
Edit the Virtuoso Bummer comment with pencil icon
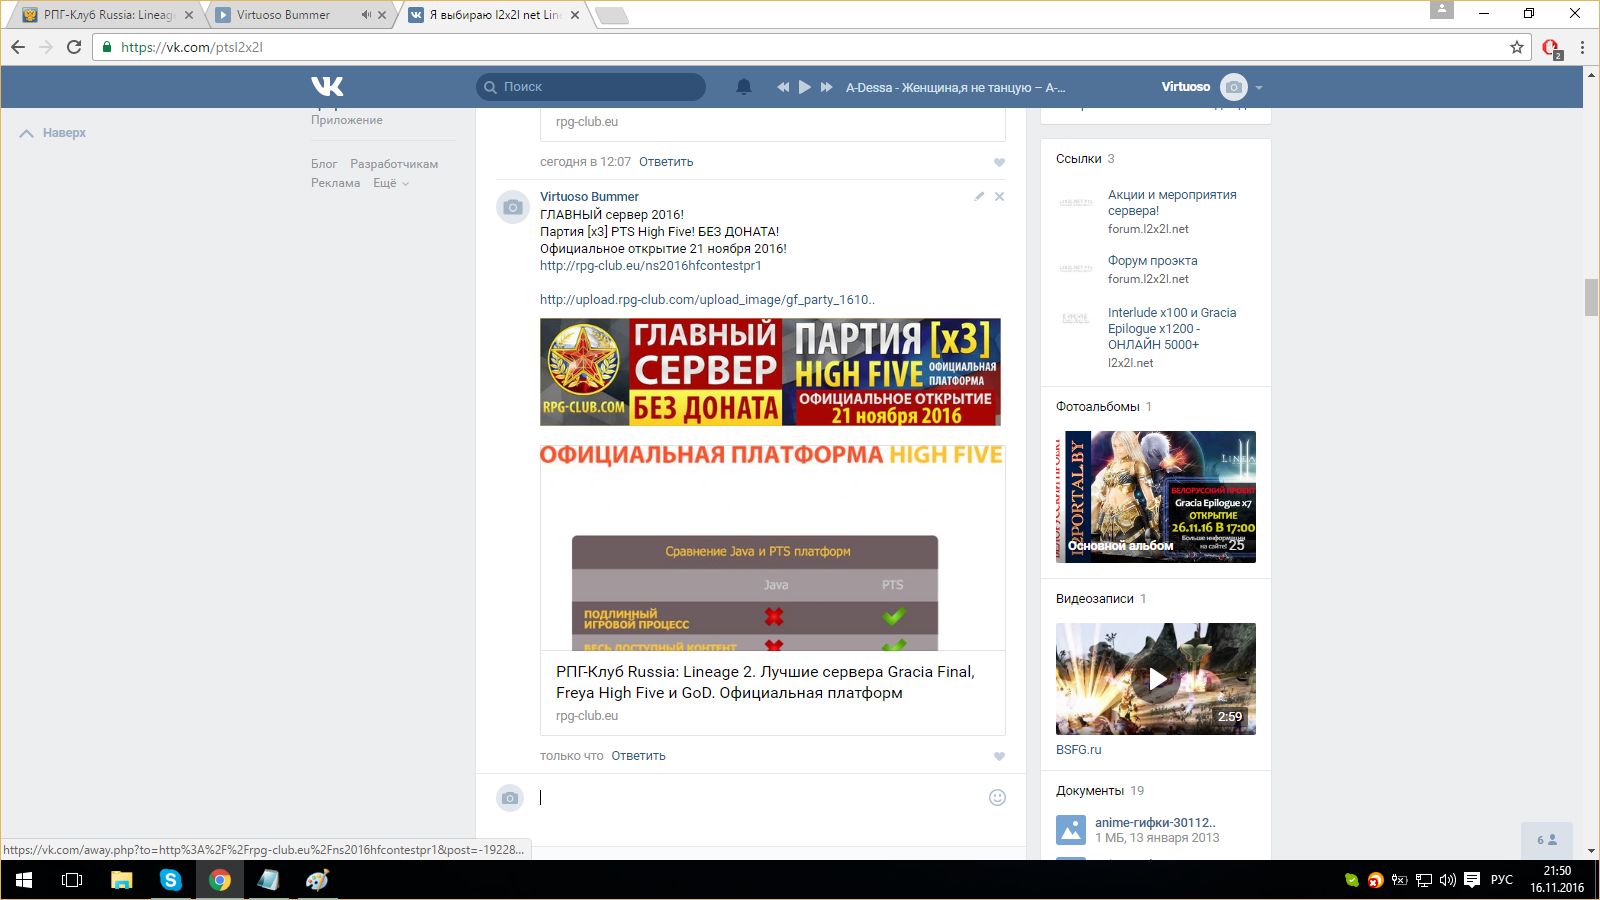click(x=979, y=197)
